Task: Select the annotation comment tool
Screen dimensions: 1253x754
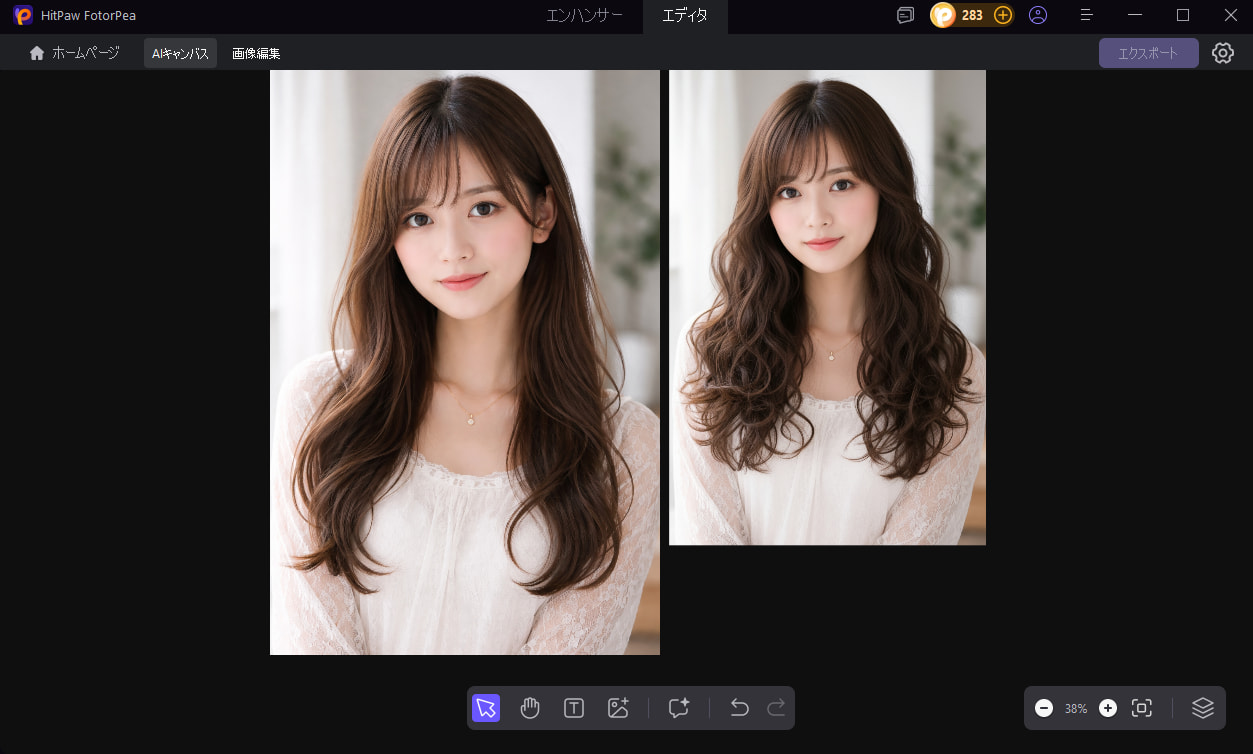Action: 678,708
